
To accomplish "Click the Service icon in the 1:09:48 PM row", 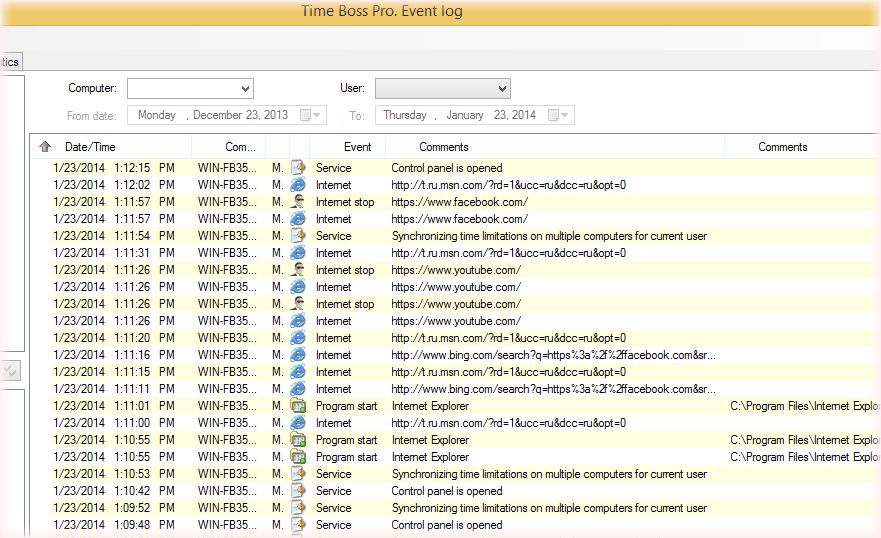I will pyautogui.click(x=298, y=525).
